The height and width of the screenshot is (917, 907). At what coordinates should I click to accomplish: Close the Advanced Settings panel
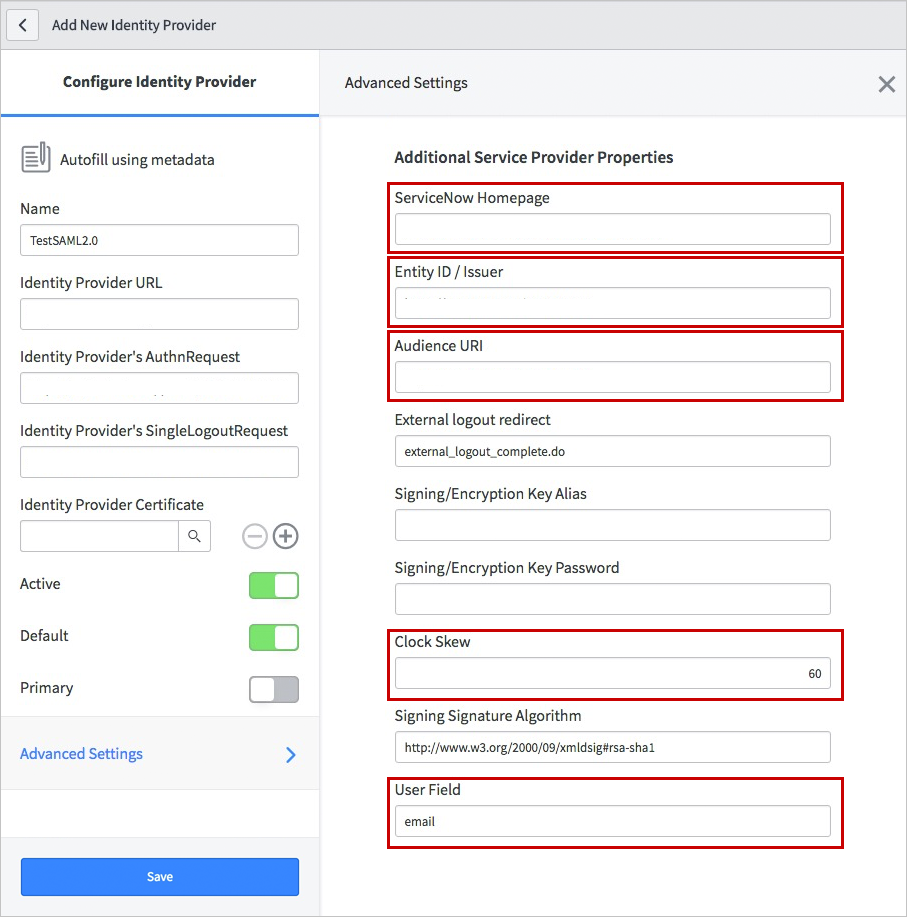point(887,84)
